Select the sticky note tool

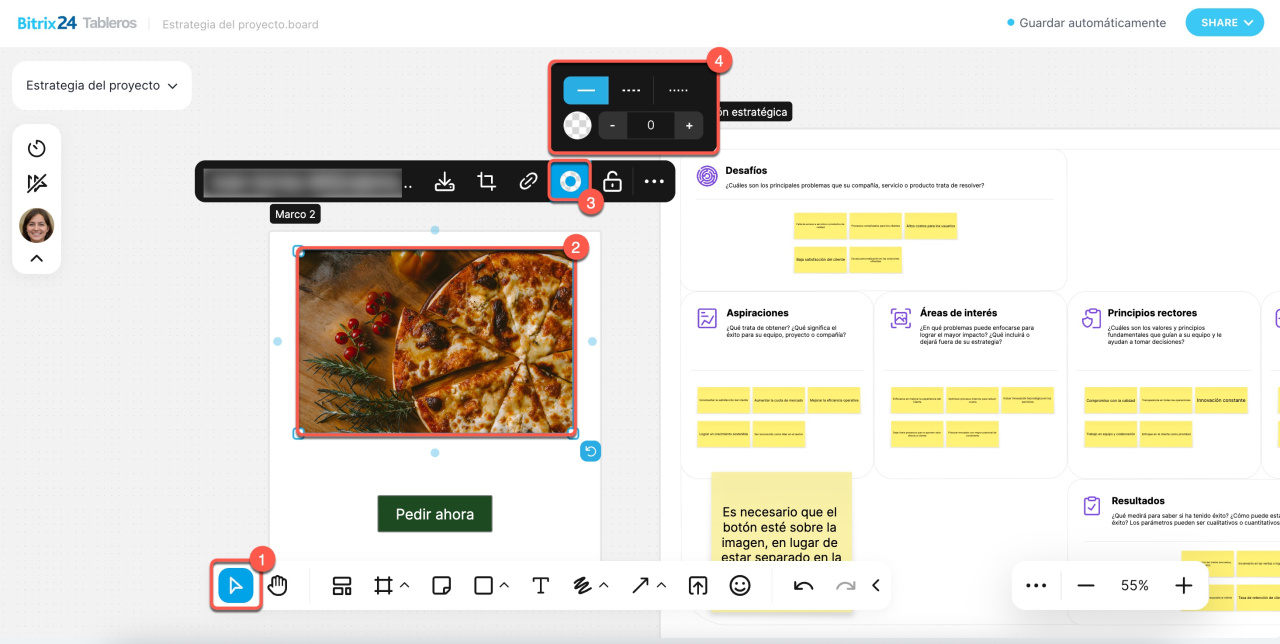441,586
